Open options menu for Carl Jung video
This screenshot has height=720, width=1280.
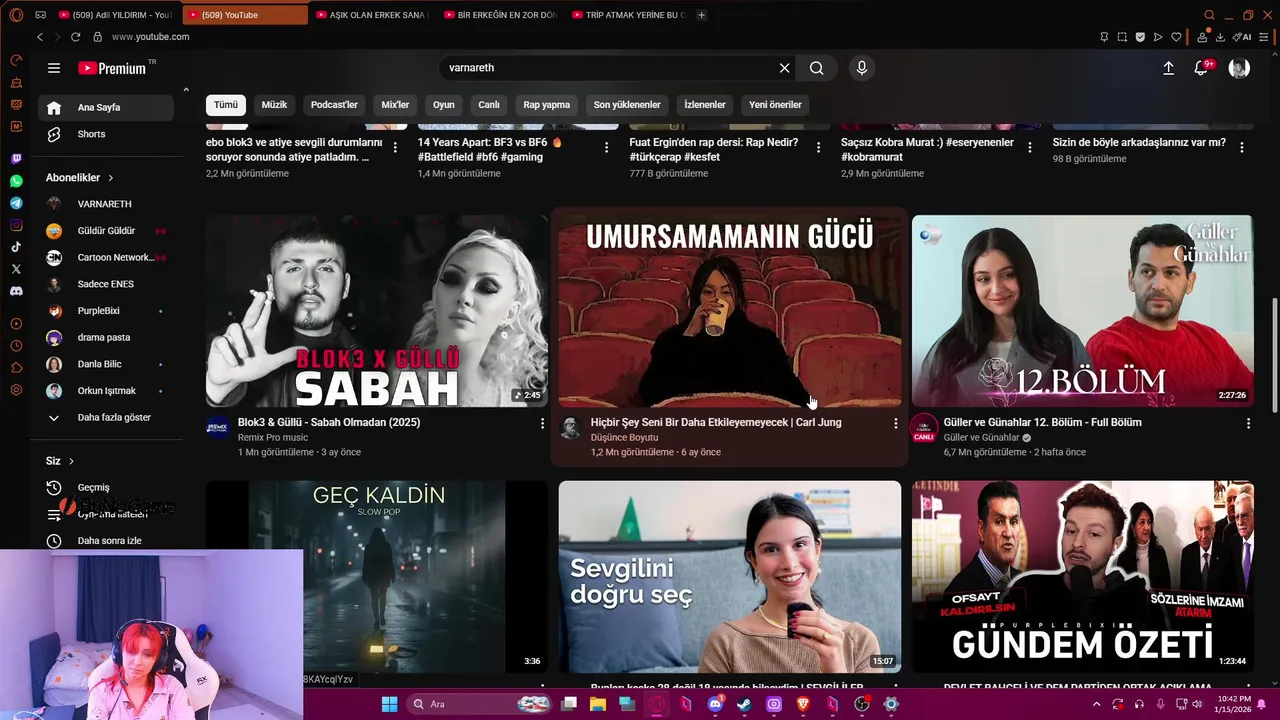coord(895,424)
